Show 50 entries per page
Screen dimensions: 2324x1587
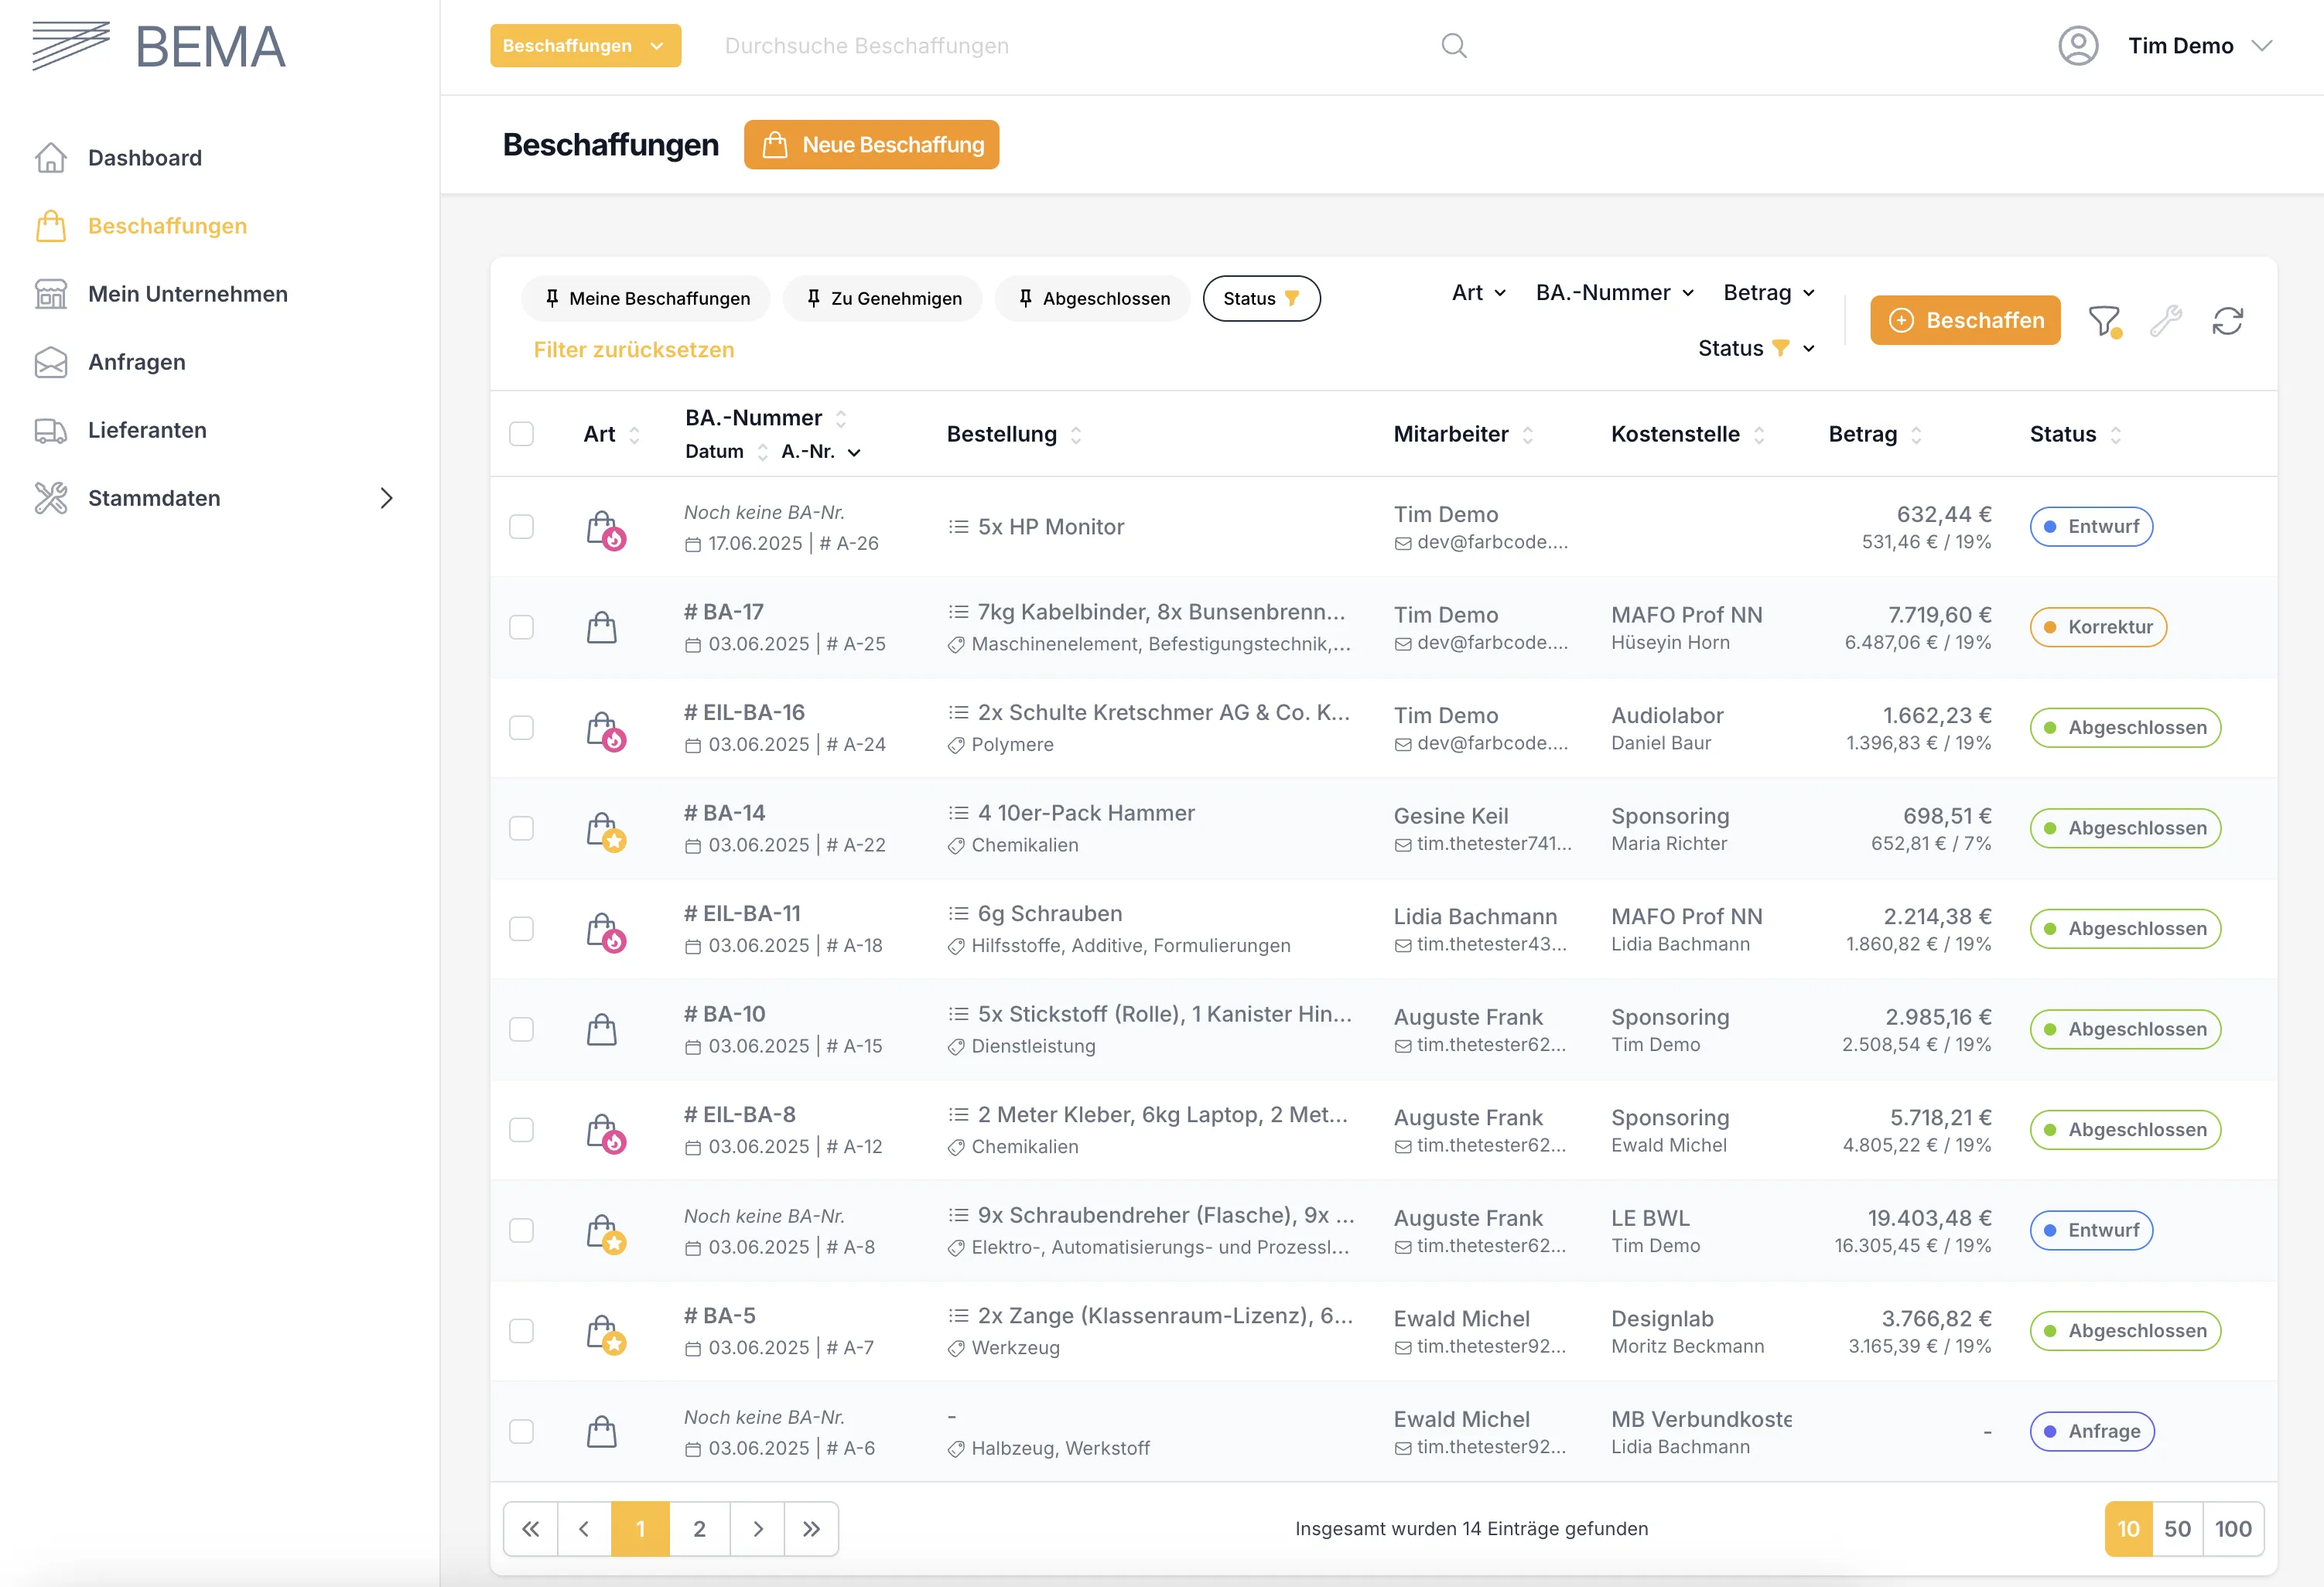click(2177, 1529)
